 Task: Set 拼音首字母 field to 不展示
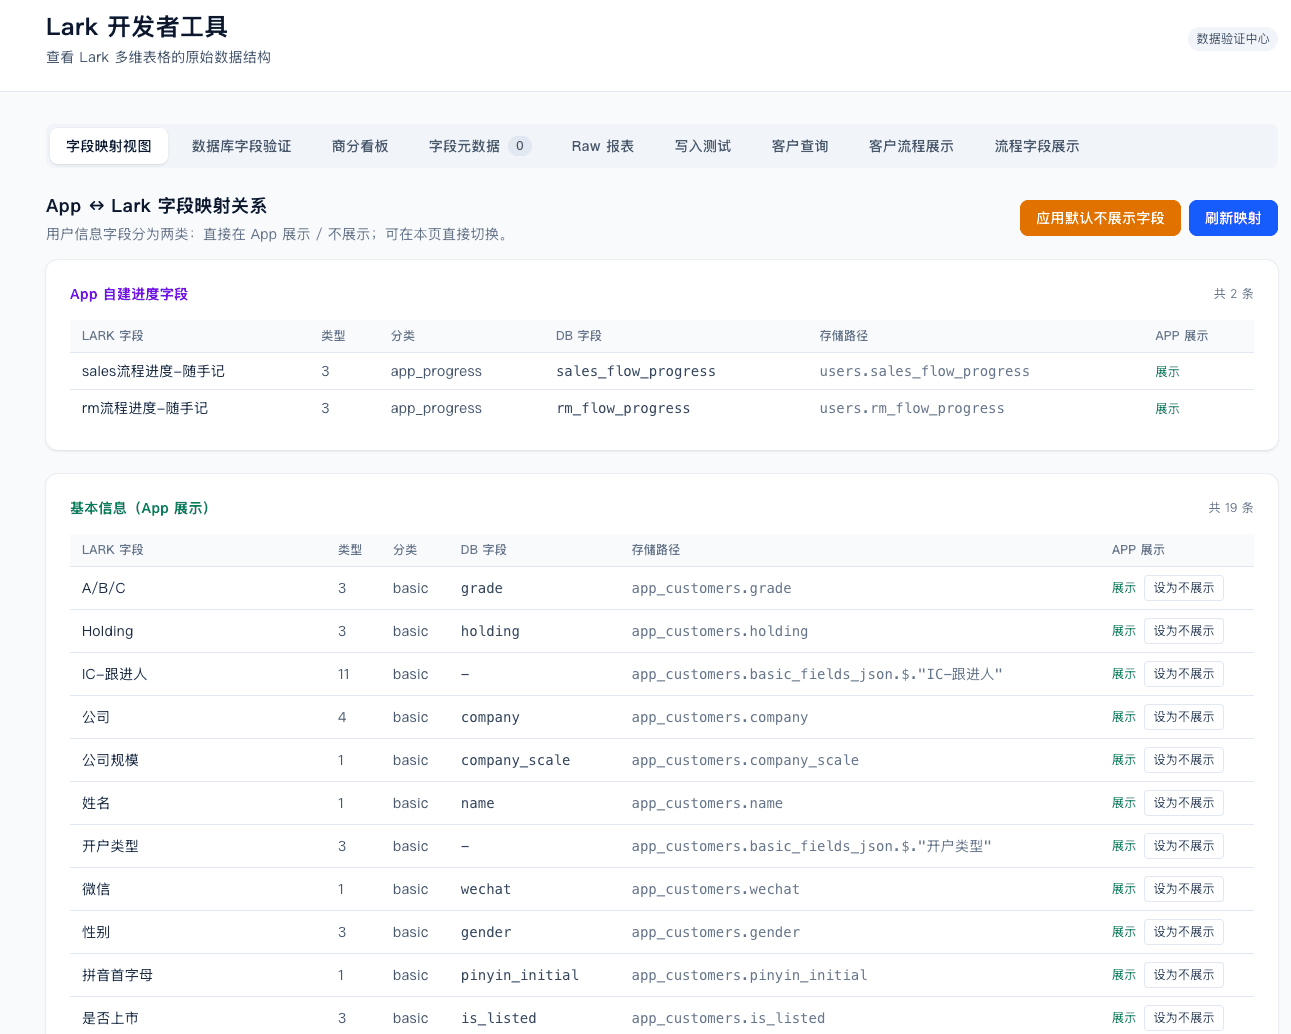1184,975
